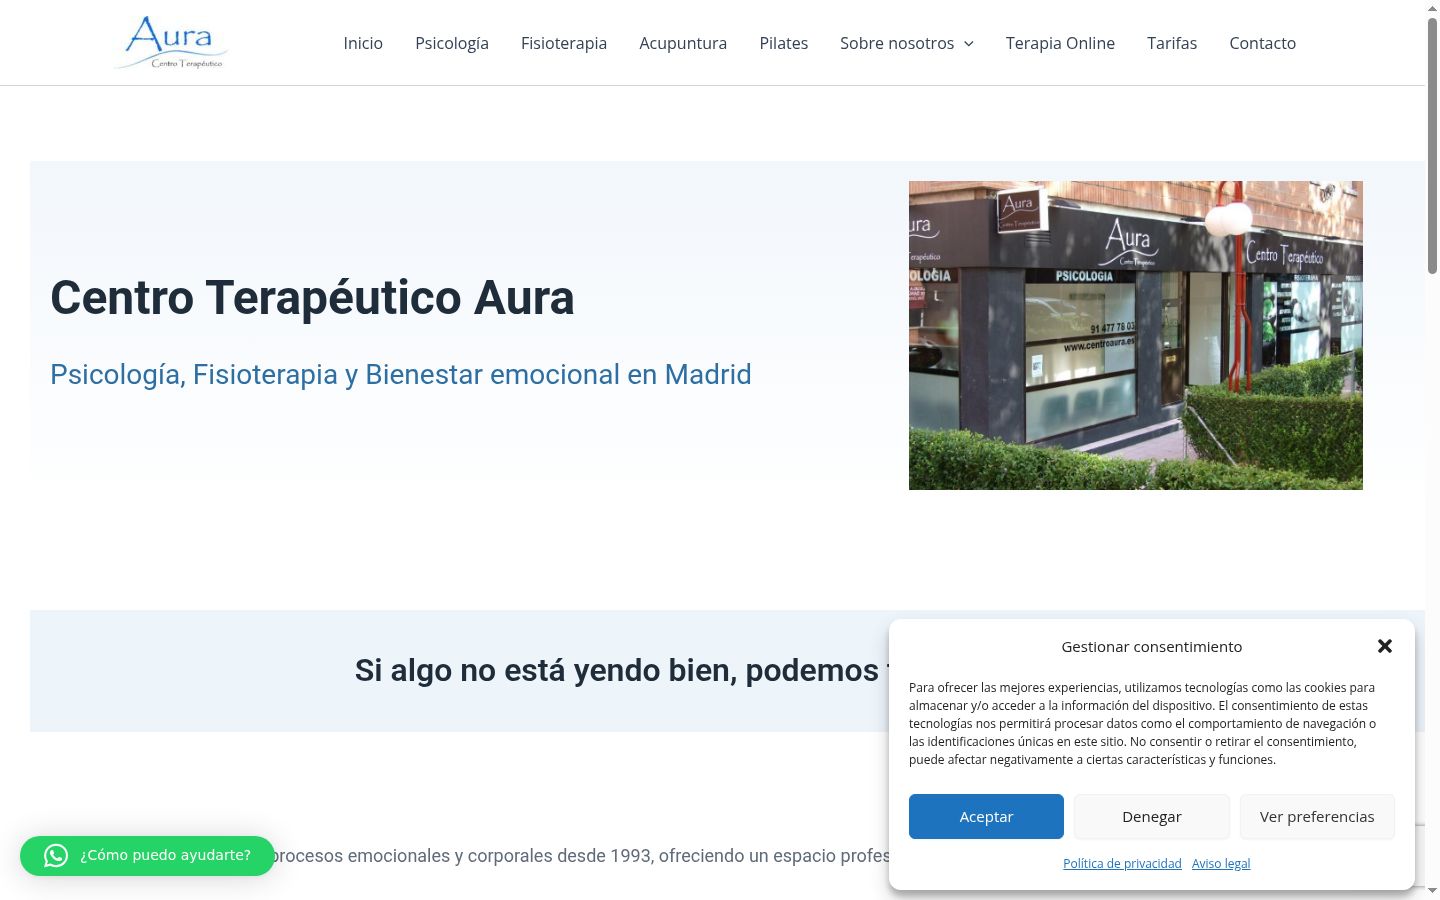Viewport: 1440px width, 900px height.
Task: Click the Psicología, Fisioterapia y Bienestar subtitle
Action: tap(401, 374)
